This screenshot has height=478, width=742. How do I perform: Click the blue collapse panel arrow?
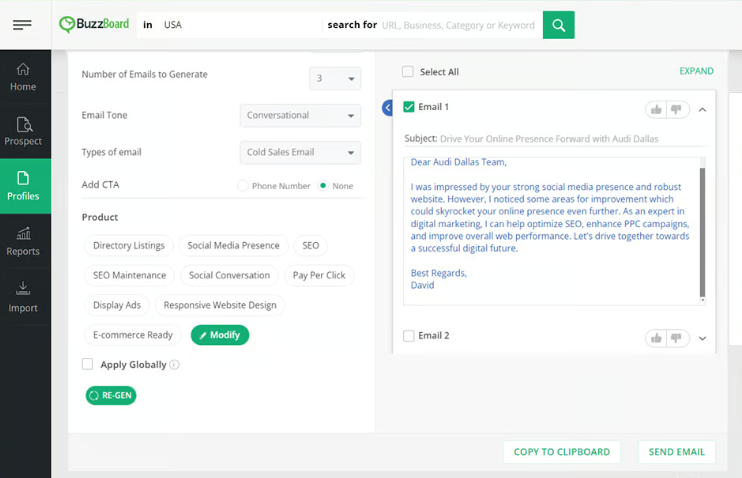(x=387, y=108)
